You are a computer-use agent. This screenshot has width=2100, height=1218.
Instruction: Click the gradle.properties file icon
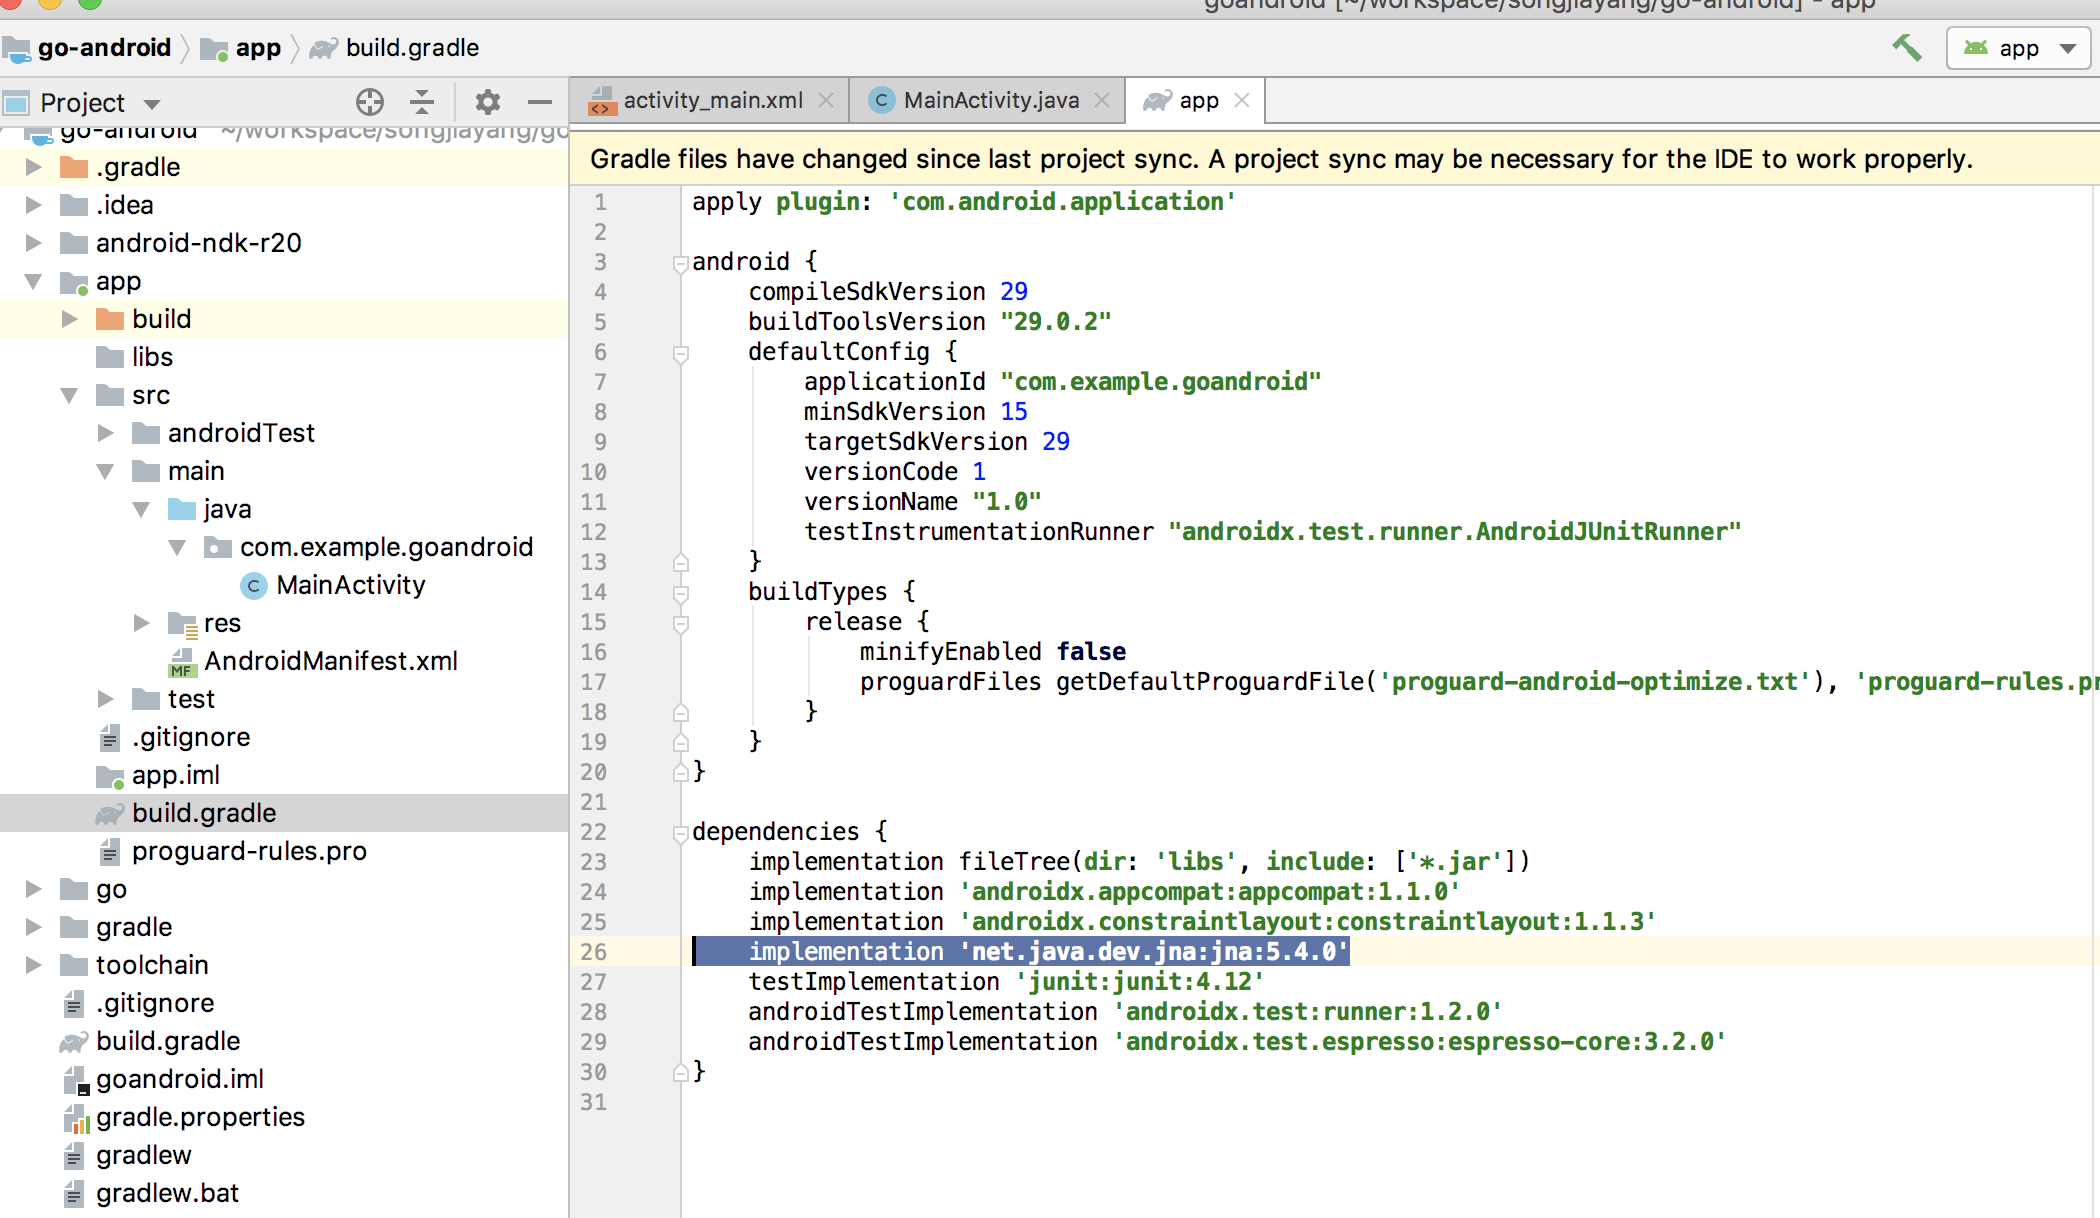tap(77, 1117)
